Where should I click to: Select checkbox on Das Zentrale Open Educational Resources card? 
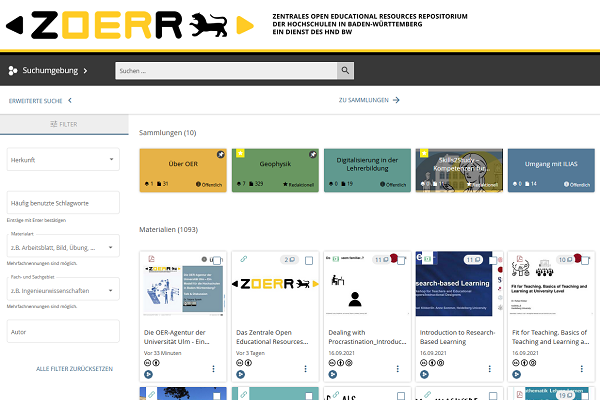[308, 260]
